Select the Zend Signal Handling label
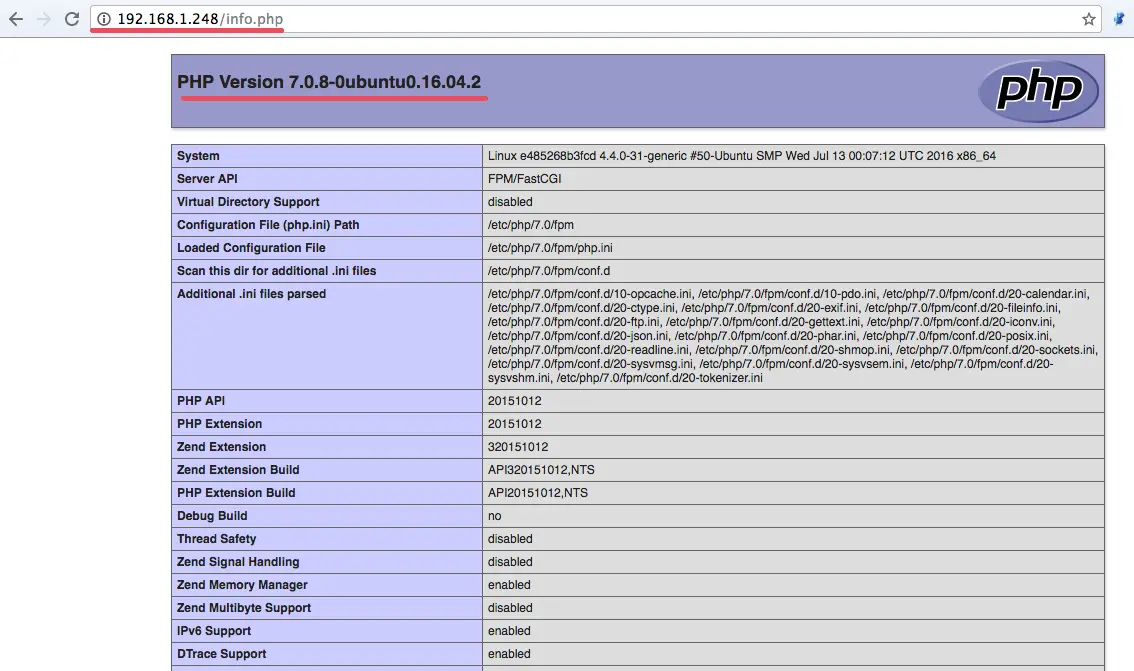The image size is (1134, 671). tap(238, 563)
